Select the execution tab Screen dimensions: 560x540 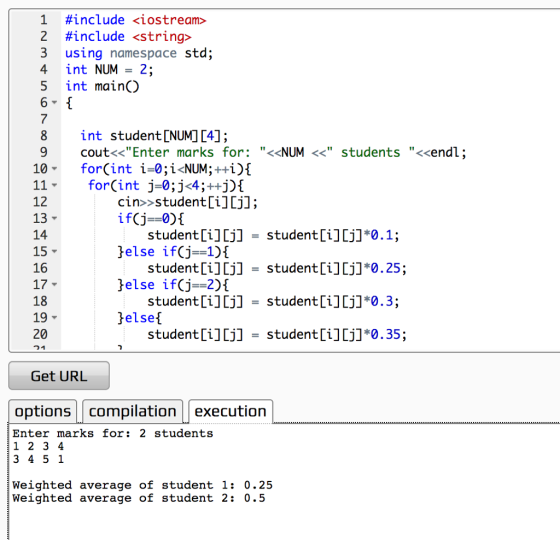click(x=230, y=411)
